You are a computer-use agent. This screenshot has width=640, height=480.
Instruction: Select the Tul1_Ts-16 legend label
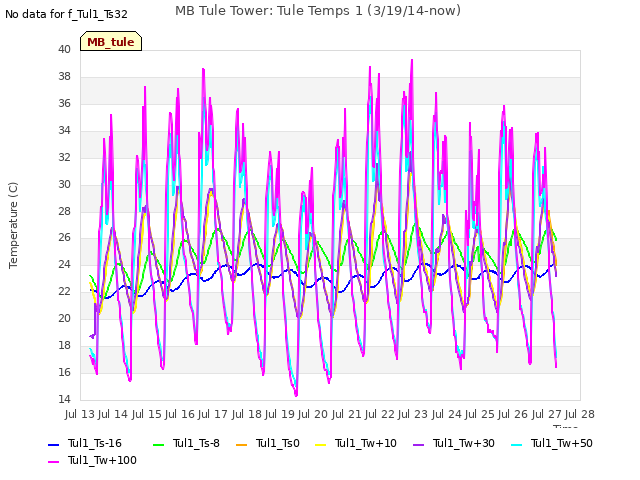point(95,444)
